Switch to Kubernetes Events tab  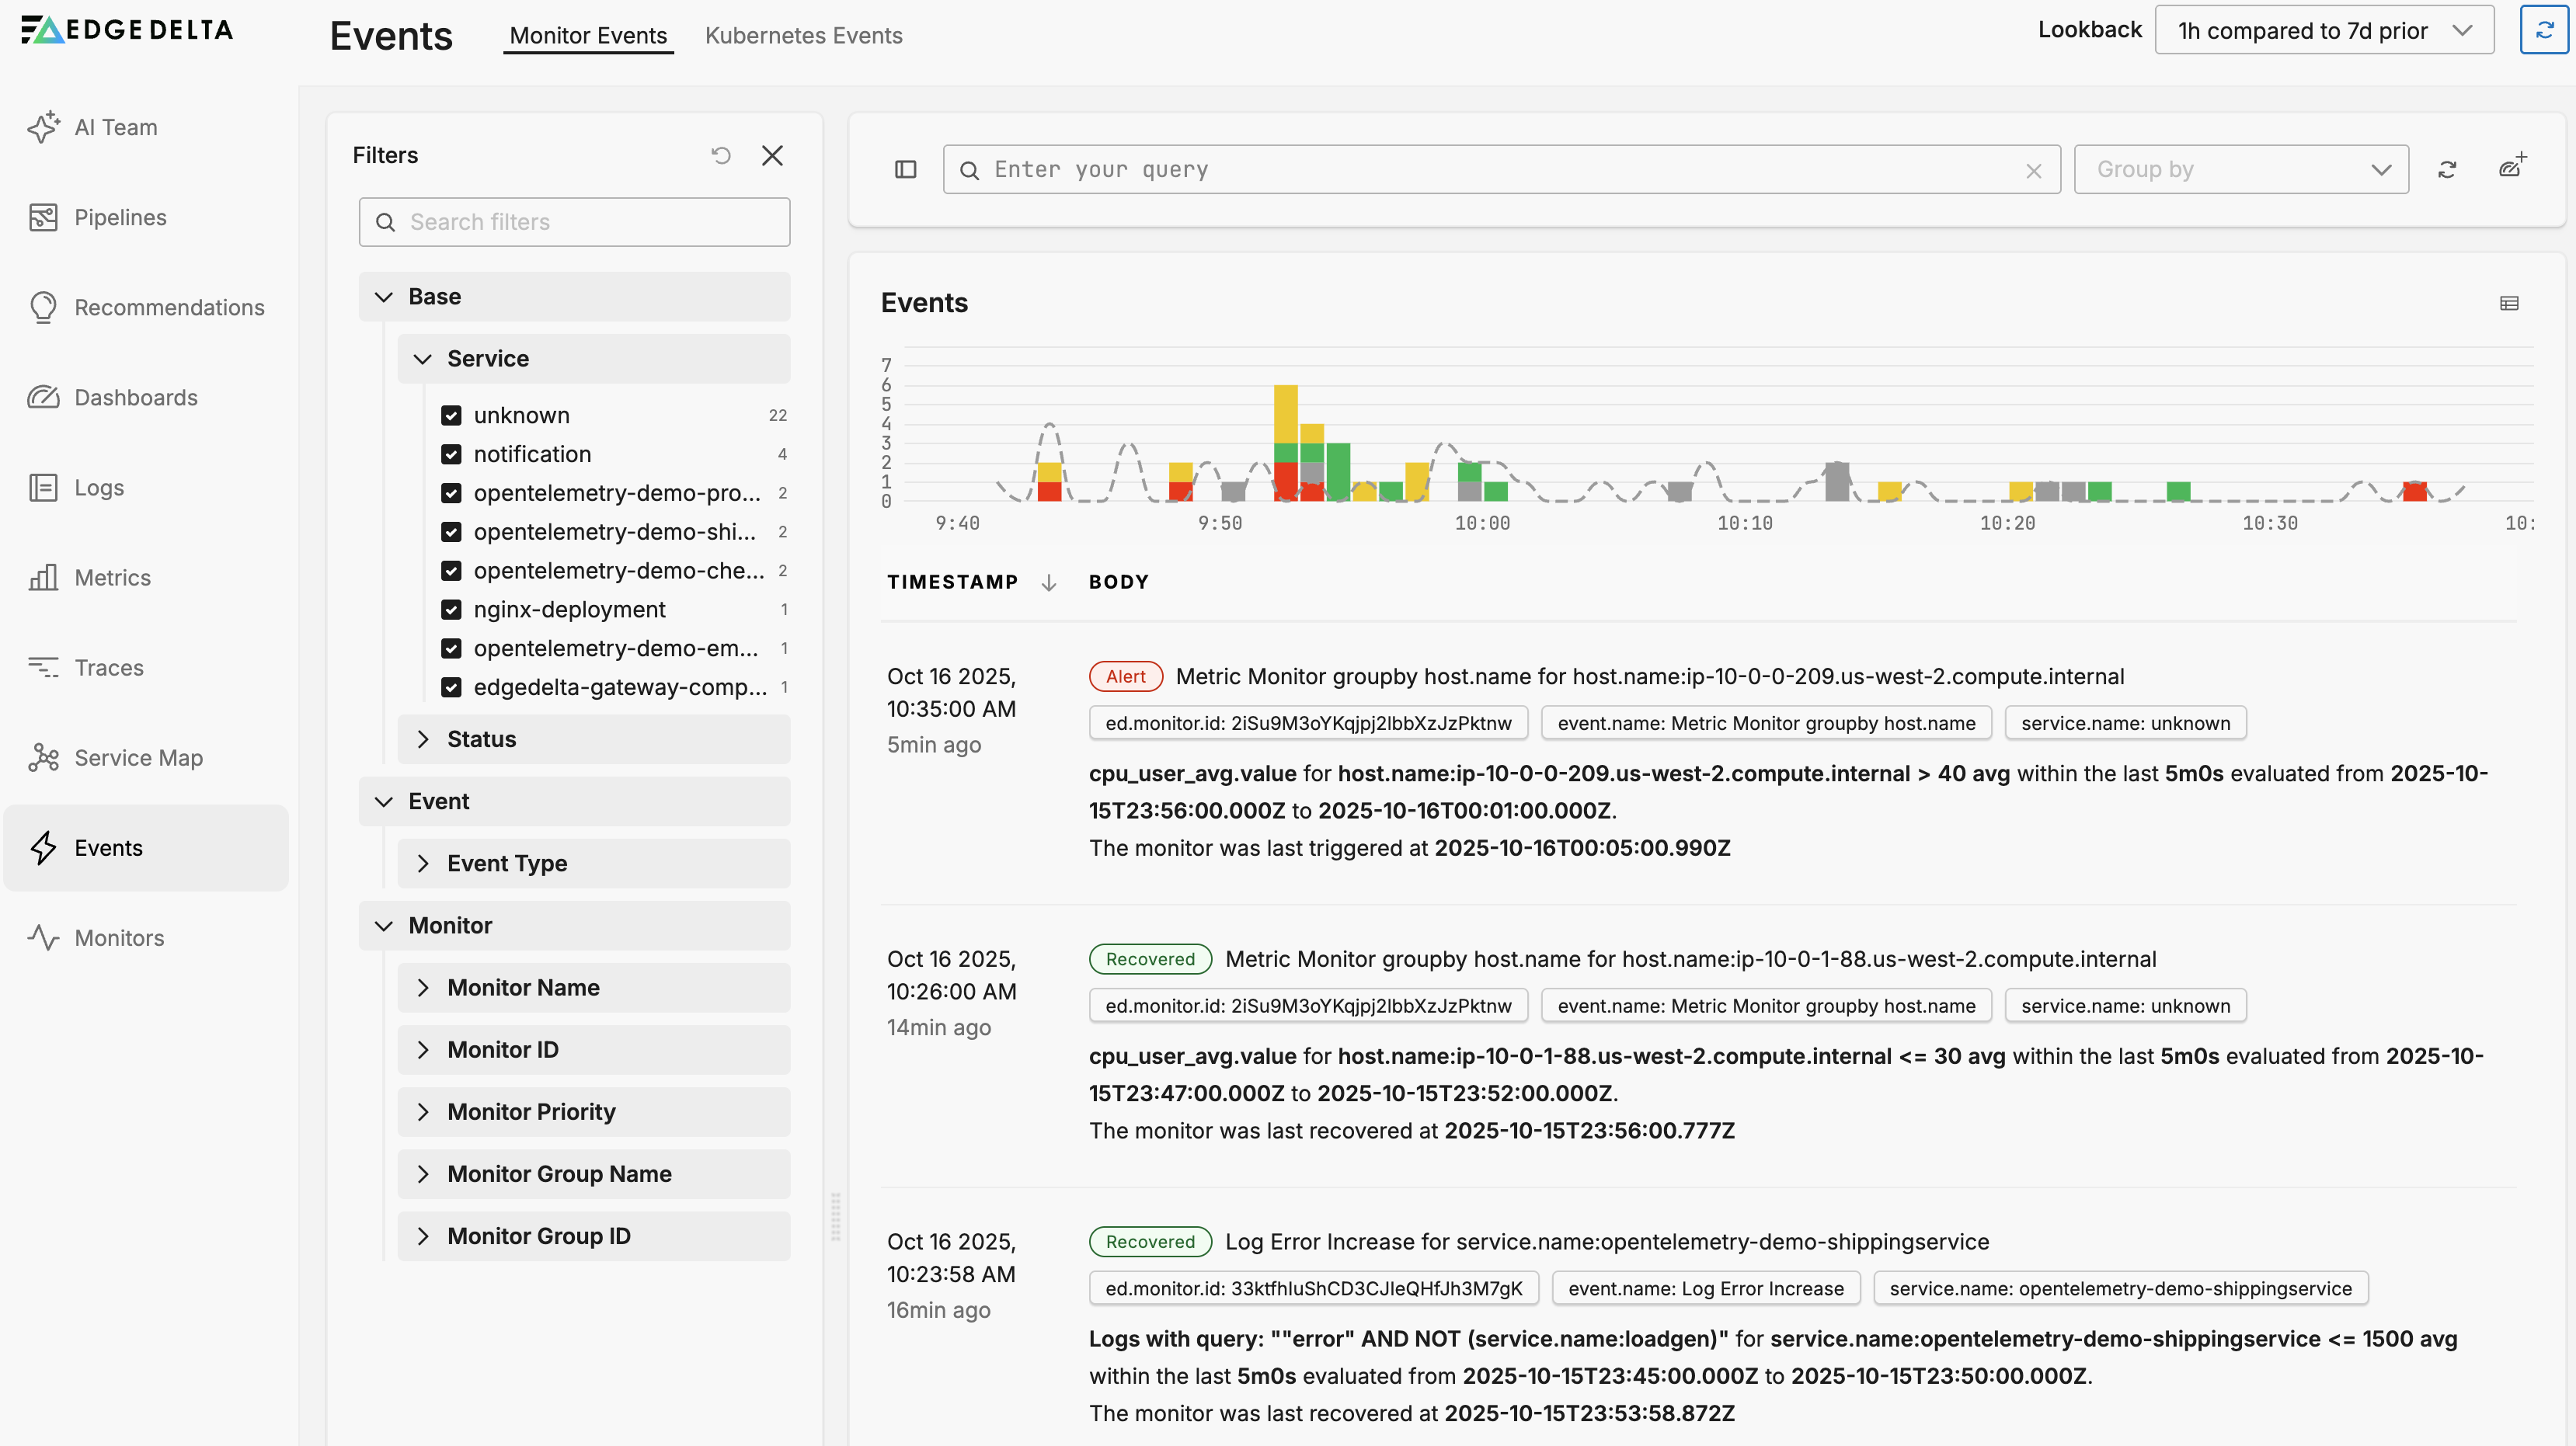[803, 35]
